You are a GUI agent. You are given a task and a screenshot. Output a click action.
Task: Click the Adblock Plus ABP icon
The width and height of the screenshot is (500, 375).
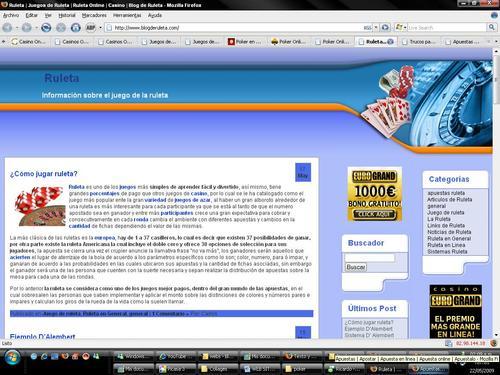(x=91, y=28)
